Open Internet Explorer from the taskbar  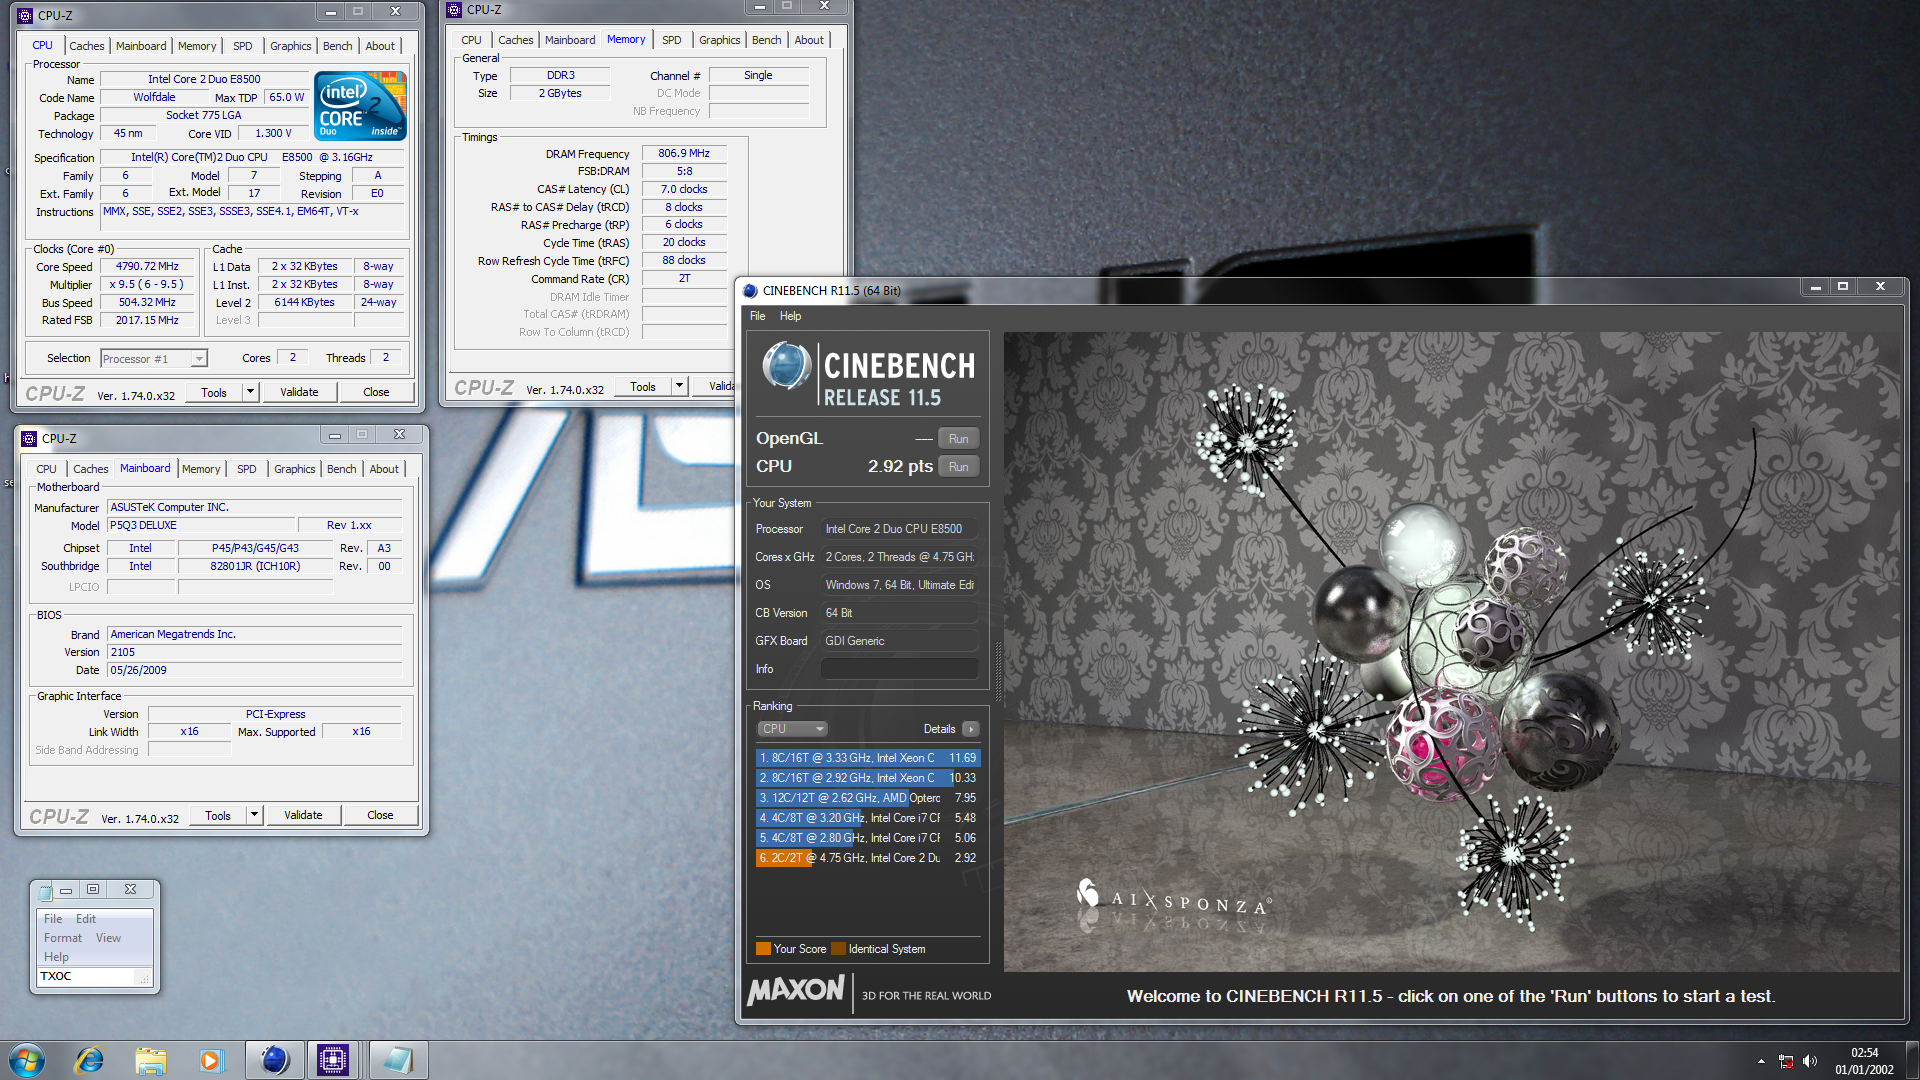(90, 1060)
